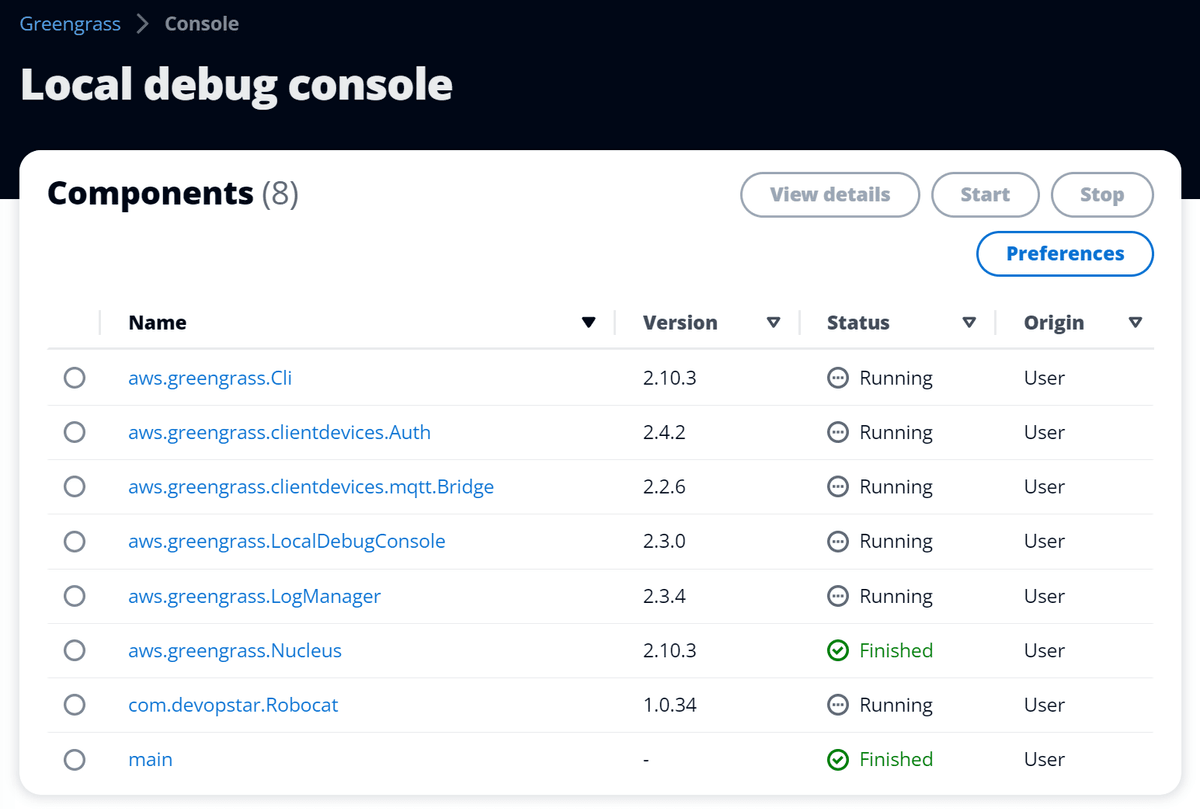The image size is (1200, 809).
Task: Click the Running status icon beside LogManager
Action: pos(837,595)
